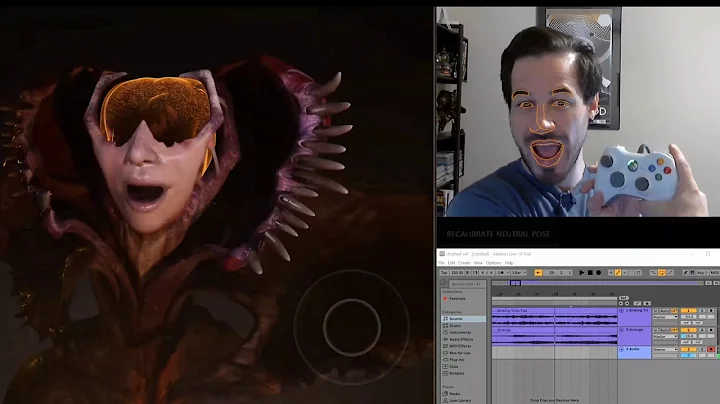Viewport: 720px width, 404px height.
Task: Toggle Draw Mode pencil icon
Action: click(686, 273)
